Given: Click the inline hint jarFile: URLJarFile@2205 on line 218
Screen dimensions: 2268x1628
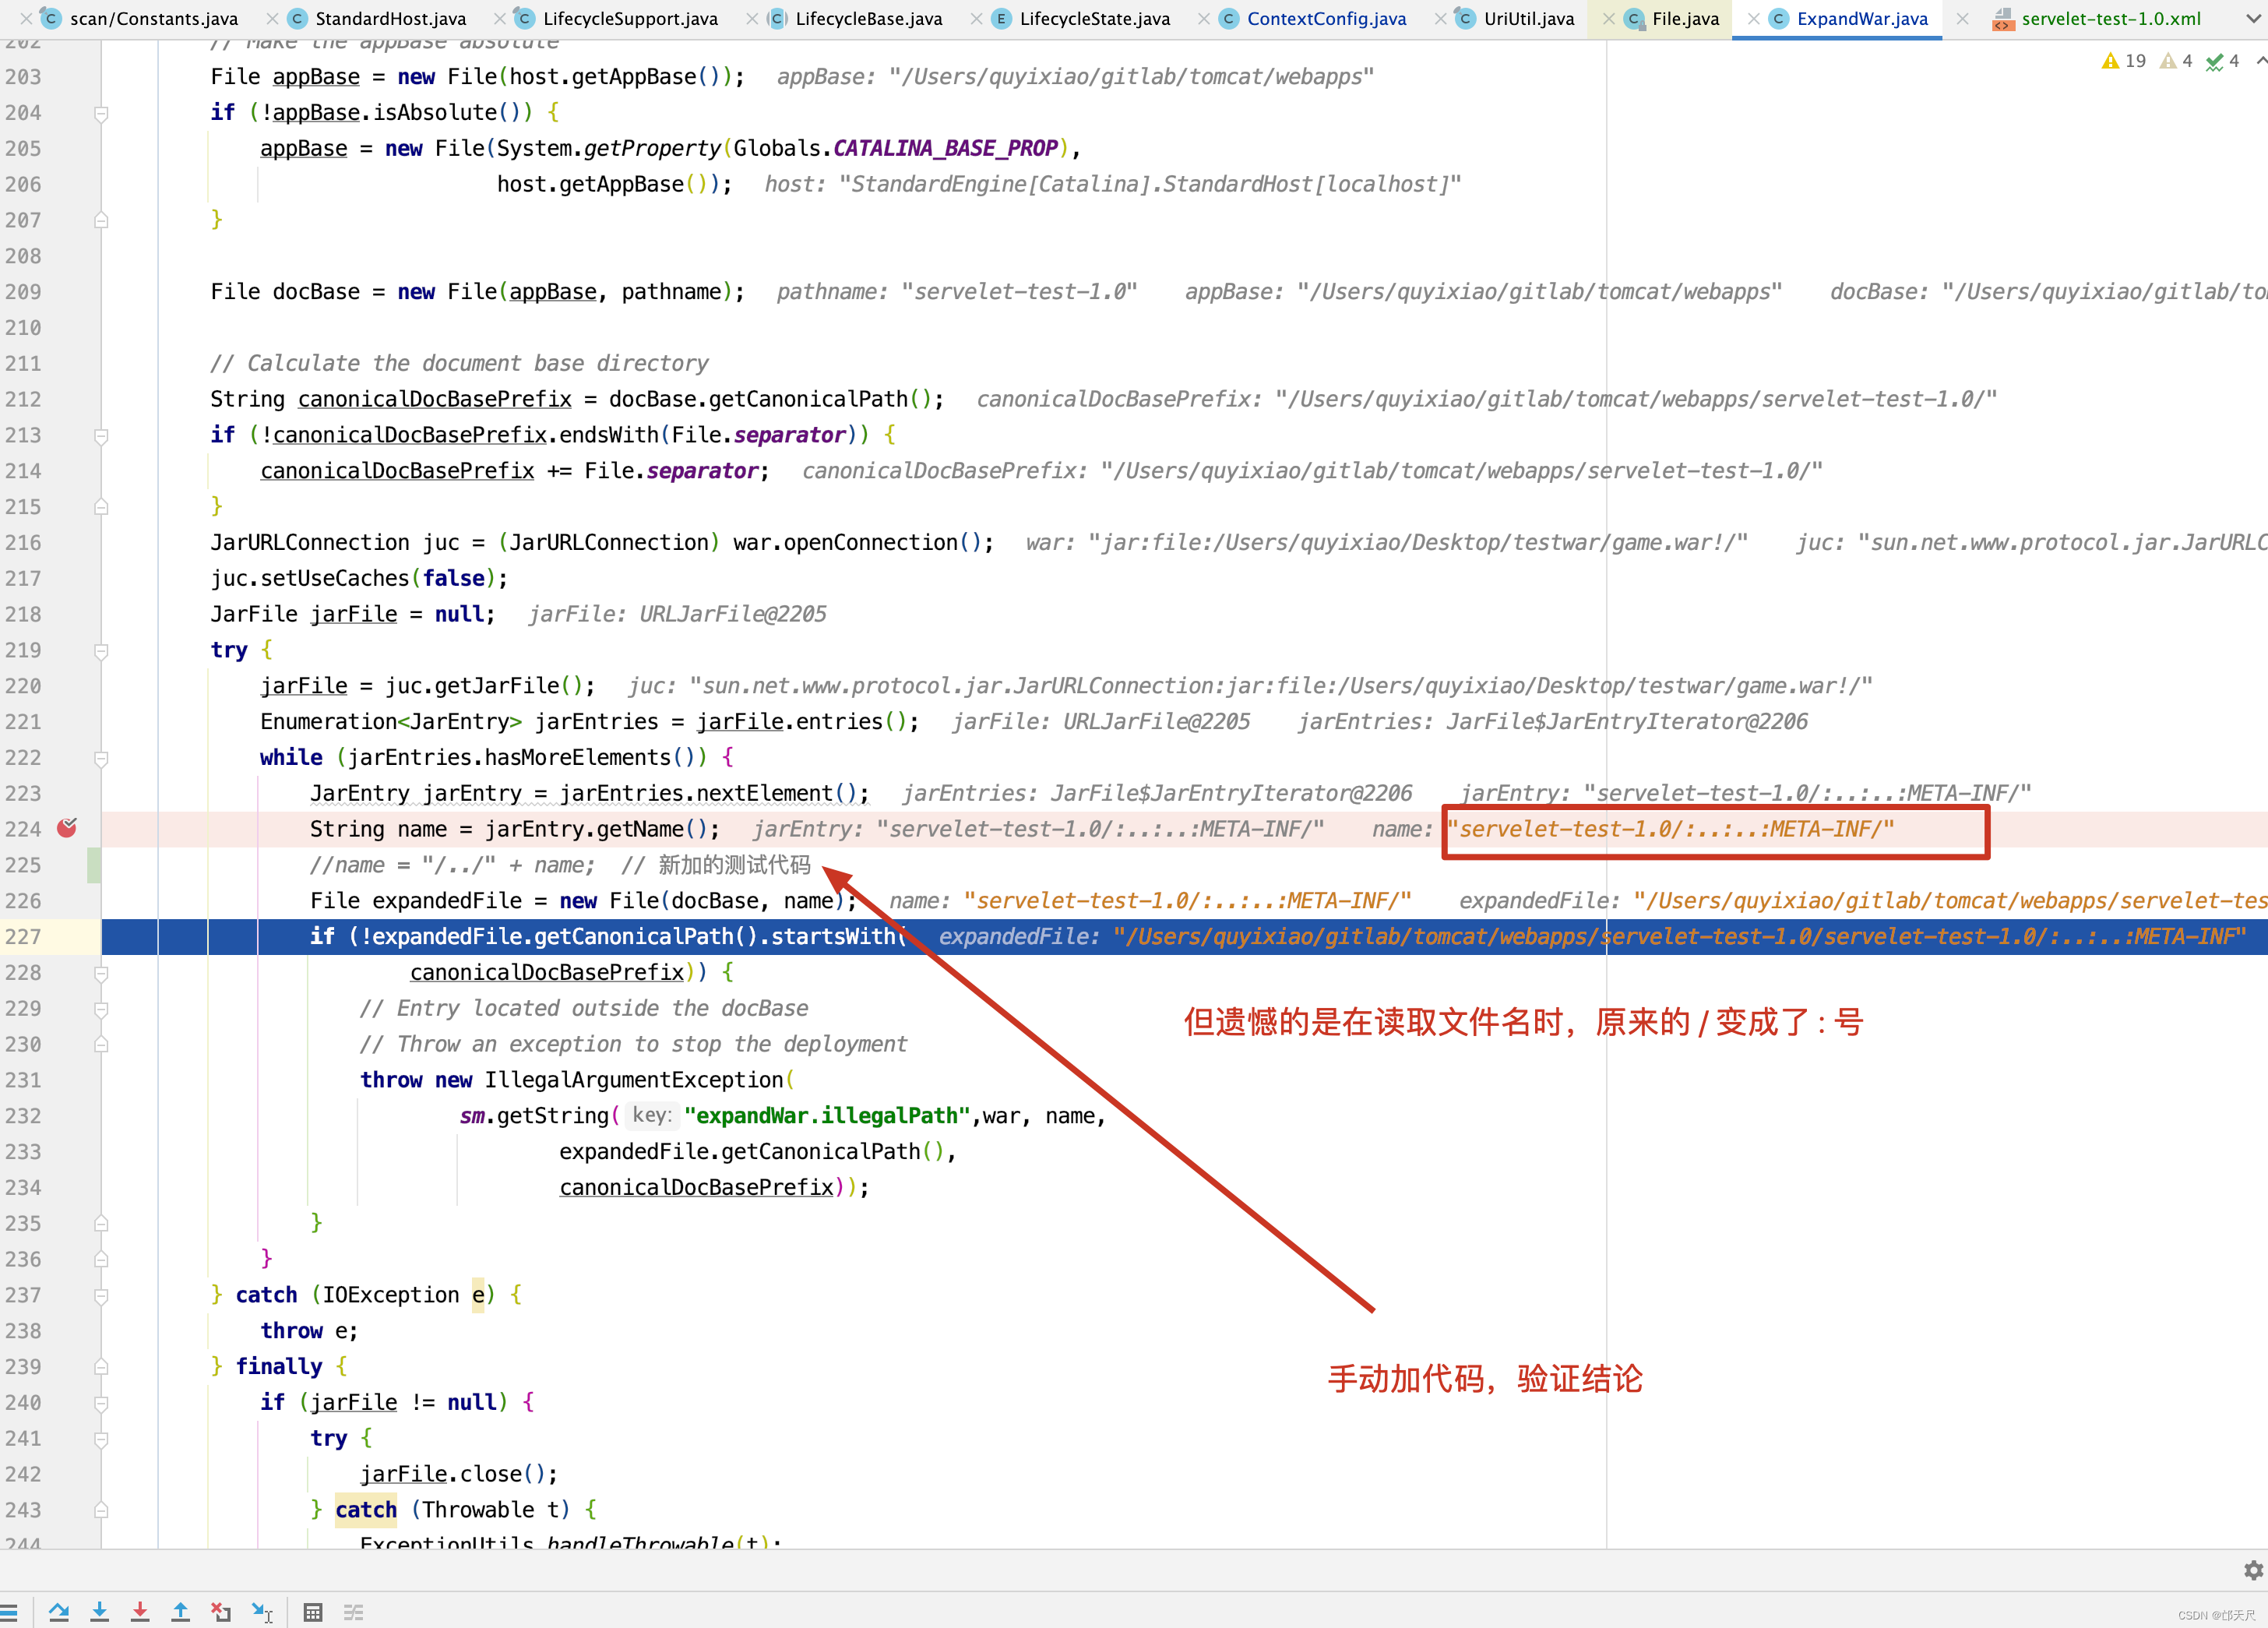Looking at the screenshot, I should pyautogui.click(x=678, y=614).
